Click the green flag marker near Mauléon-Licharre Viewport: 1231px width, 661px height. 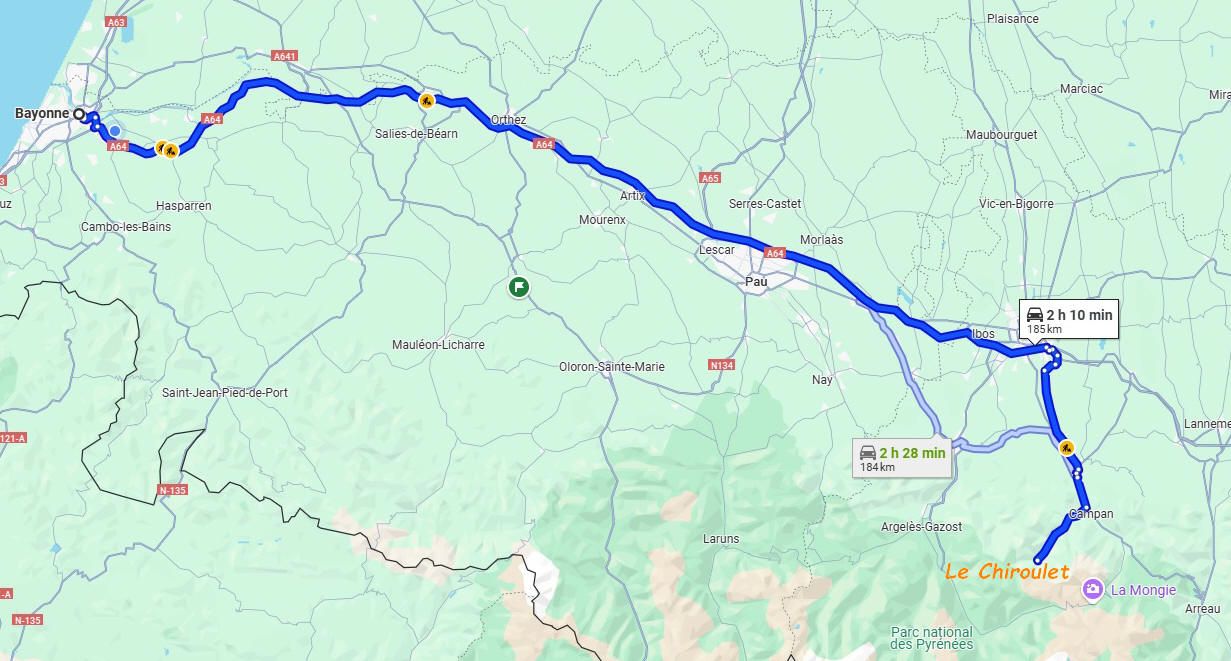click(519, 288)
